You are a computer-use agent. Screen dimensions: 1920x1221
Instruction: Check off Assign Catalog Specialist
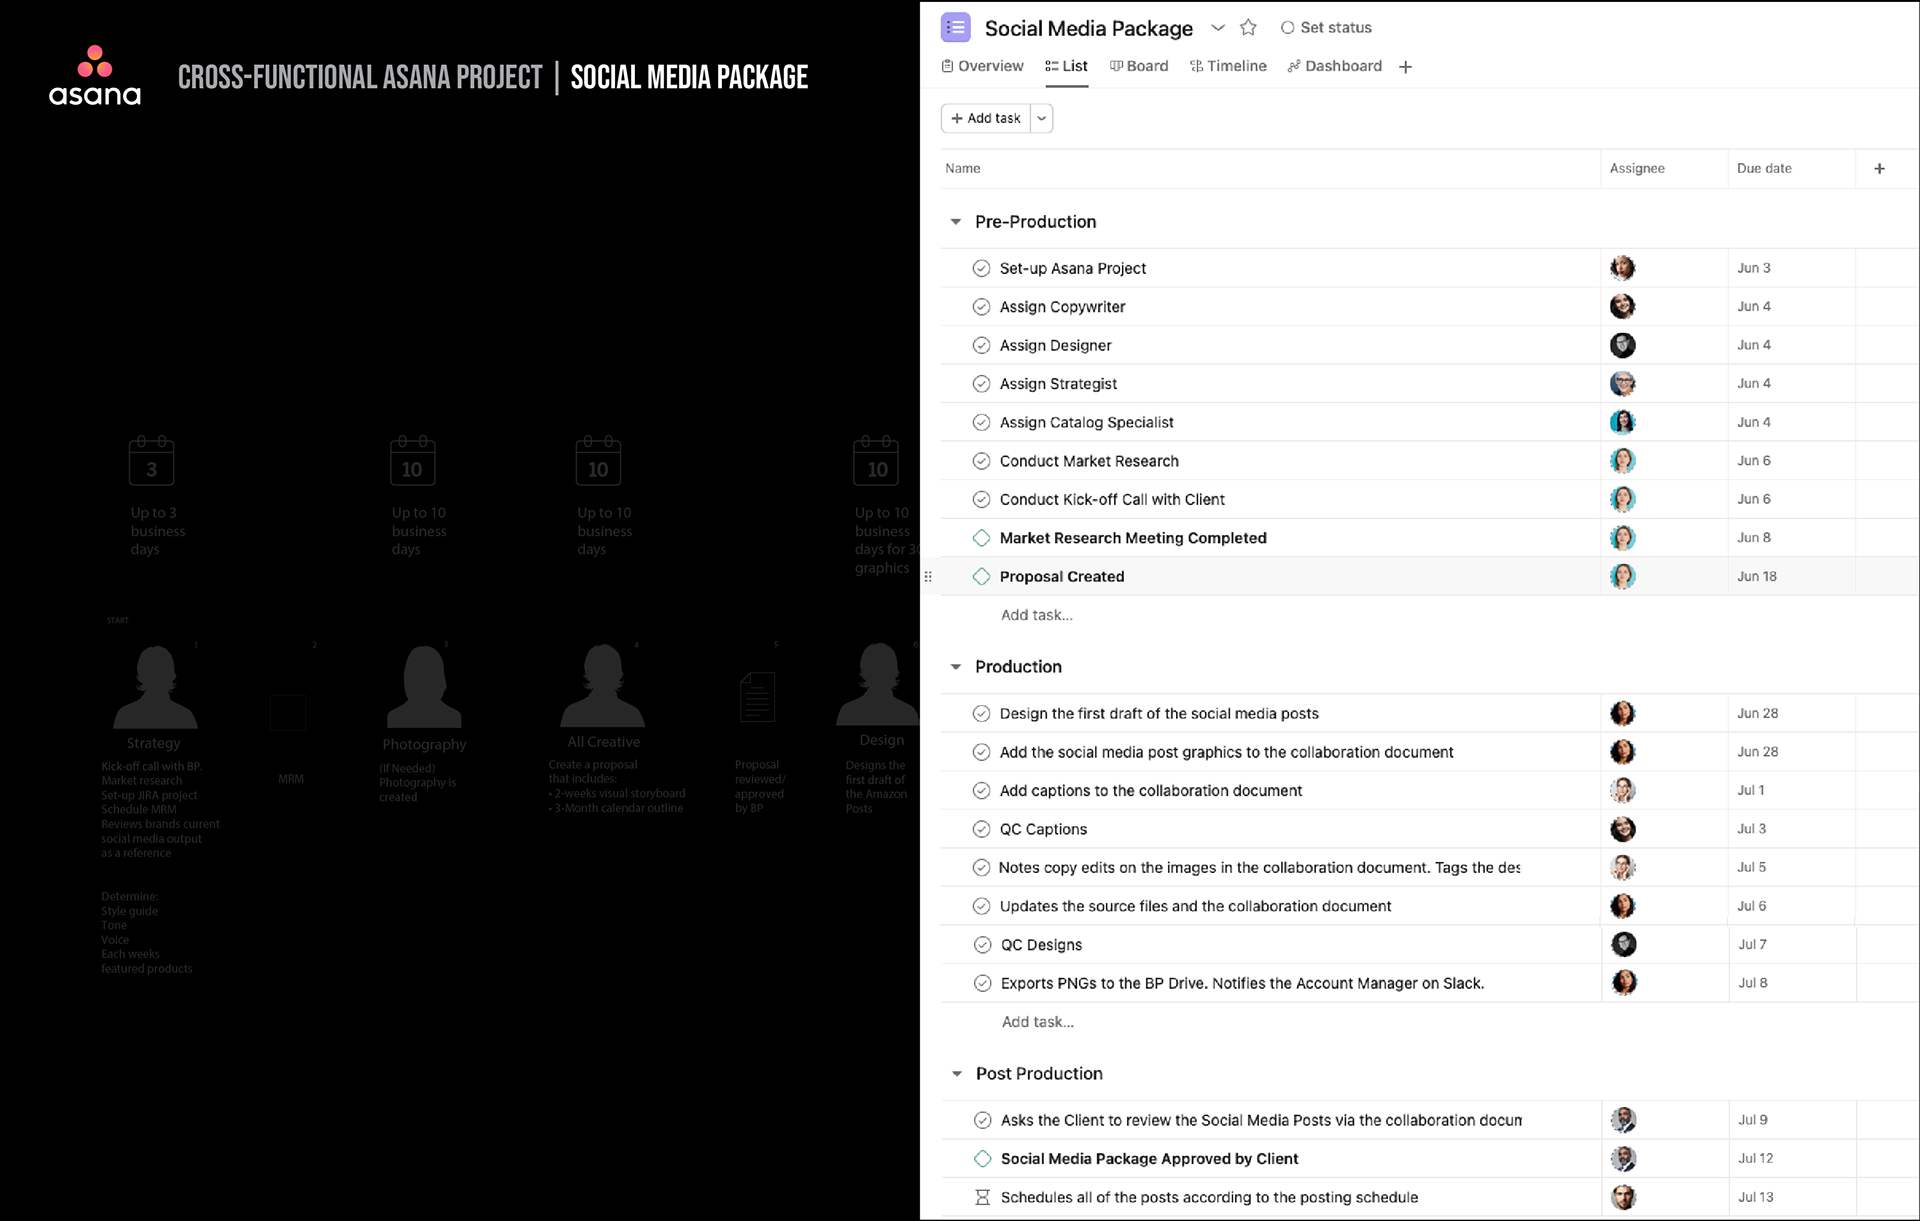(x=981, y=422)
